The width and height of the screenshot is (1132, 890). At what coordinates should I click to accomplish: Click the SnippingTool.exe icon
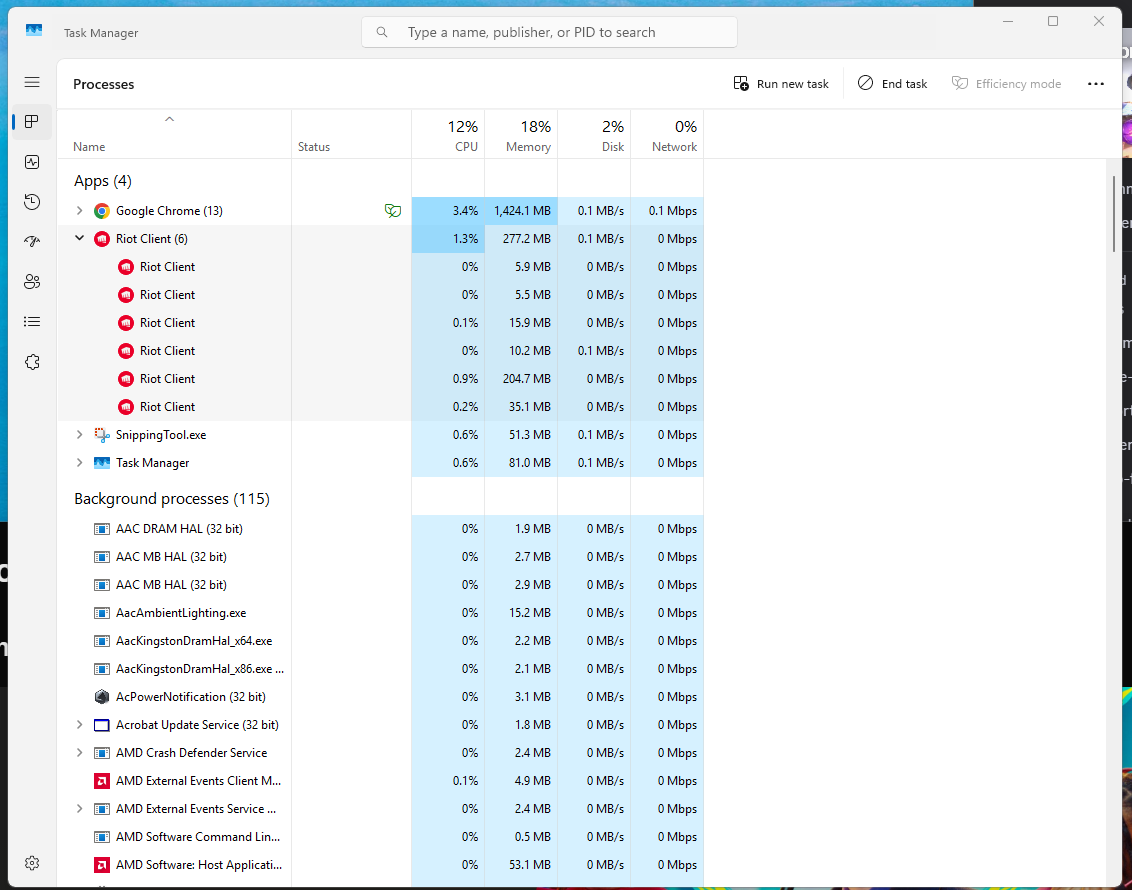point(102,435)
